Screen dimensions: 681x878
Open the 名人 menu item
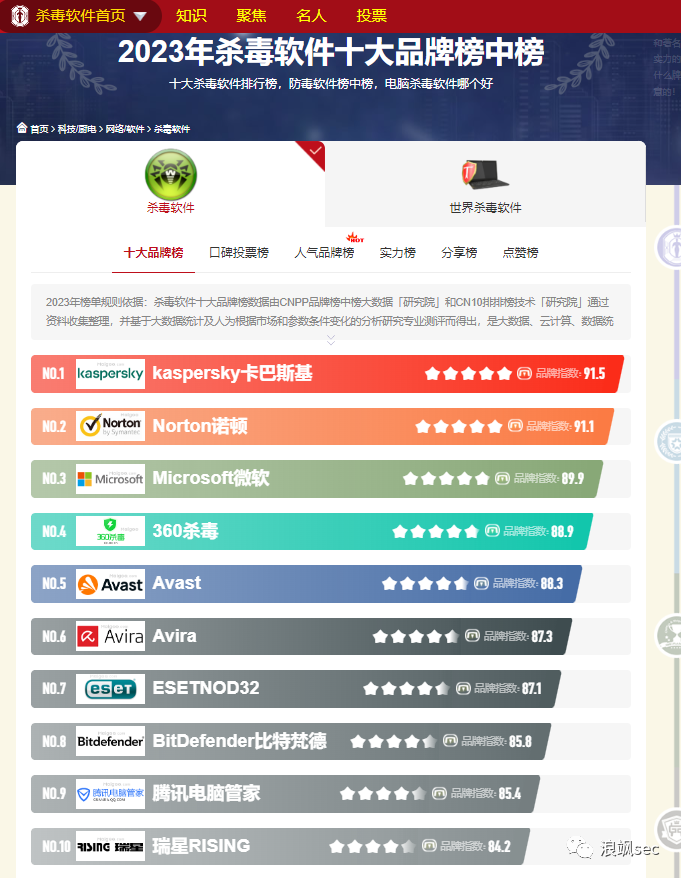click(311, 16)
